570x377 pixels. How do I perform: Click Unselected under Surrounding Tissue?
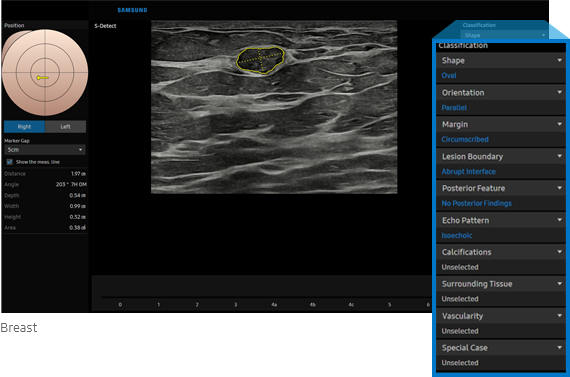(460, 299)
